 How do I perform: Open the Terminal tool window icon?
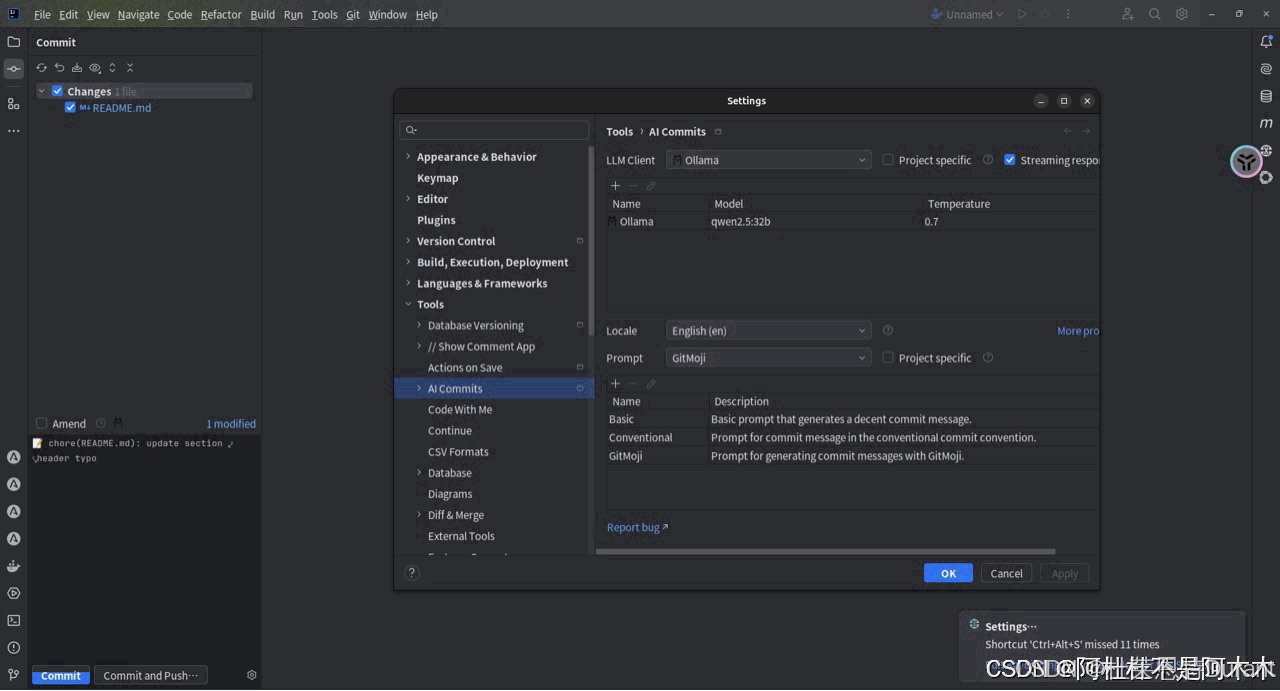click(13, 621)
